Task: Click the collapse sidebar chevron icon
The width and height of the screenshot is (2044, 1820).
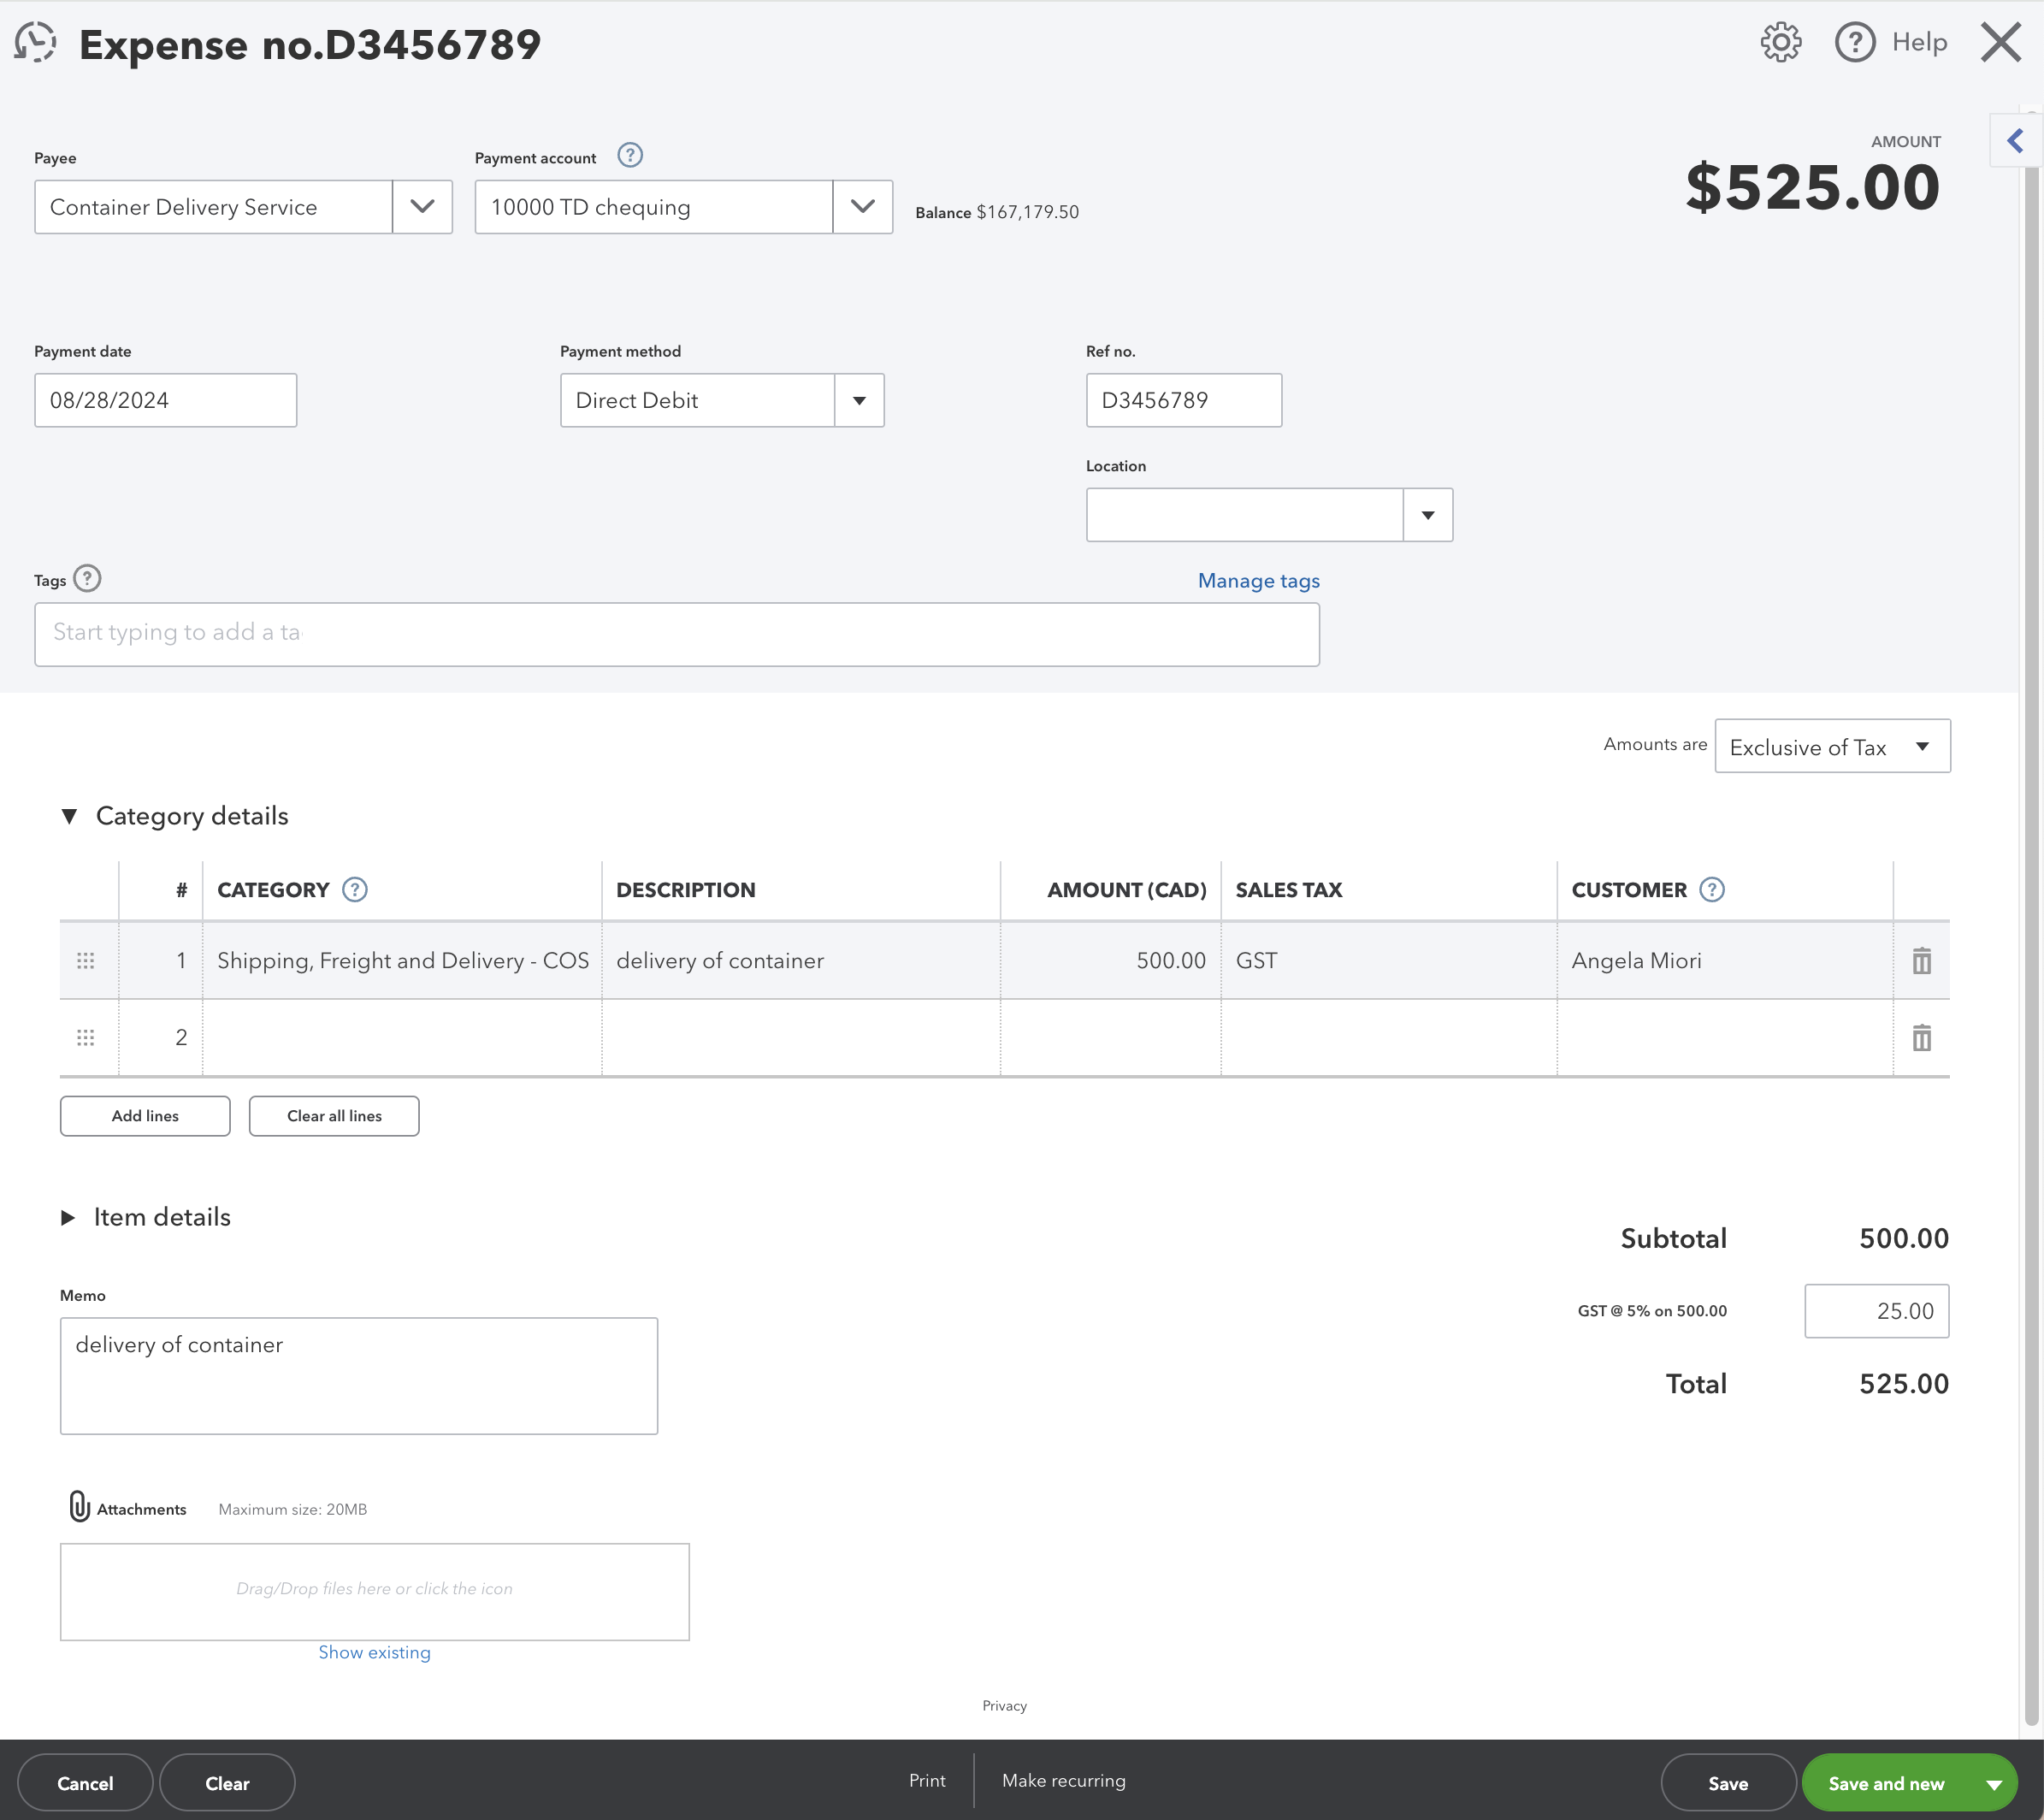Action: click(x=2016, y=140)
